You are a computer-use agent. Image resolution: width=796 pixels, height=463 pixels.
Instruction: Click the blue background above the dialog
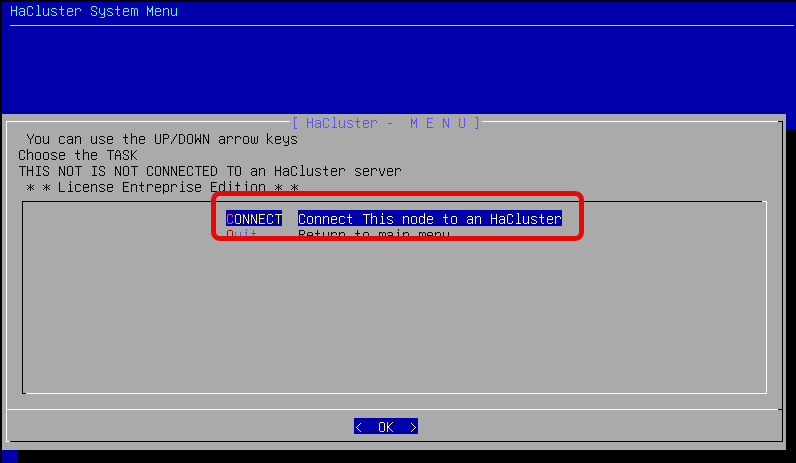(398, 70)
